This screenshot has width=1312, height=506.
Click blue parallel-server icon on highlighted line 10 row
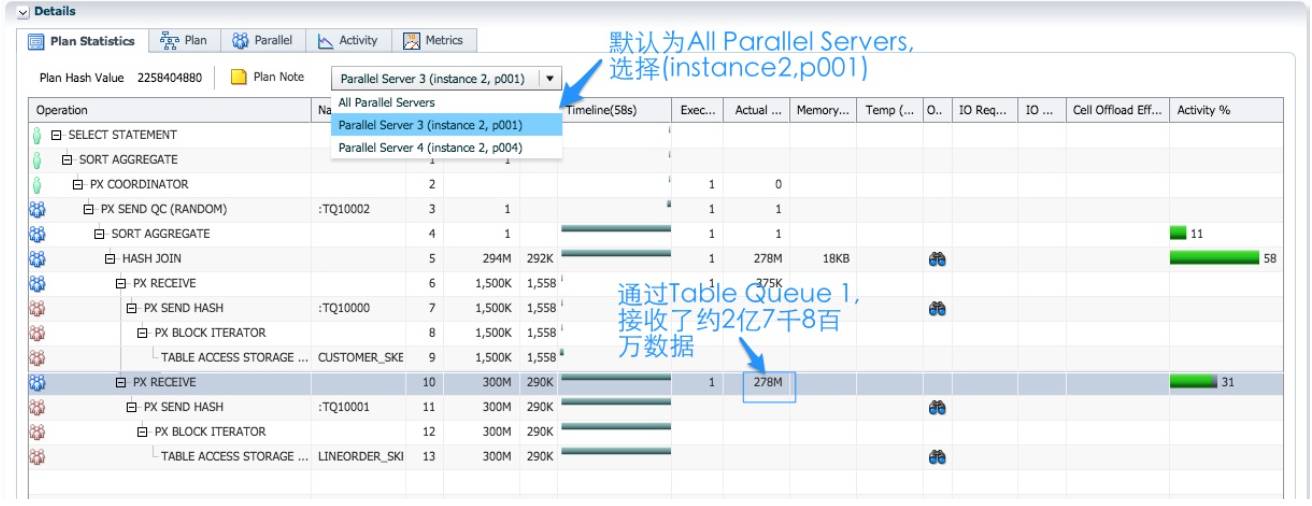tap(38, 382)
